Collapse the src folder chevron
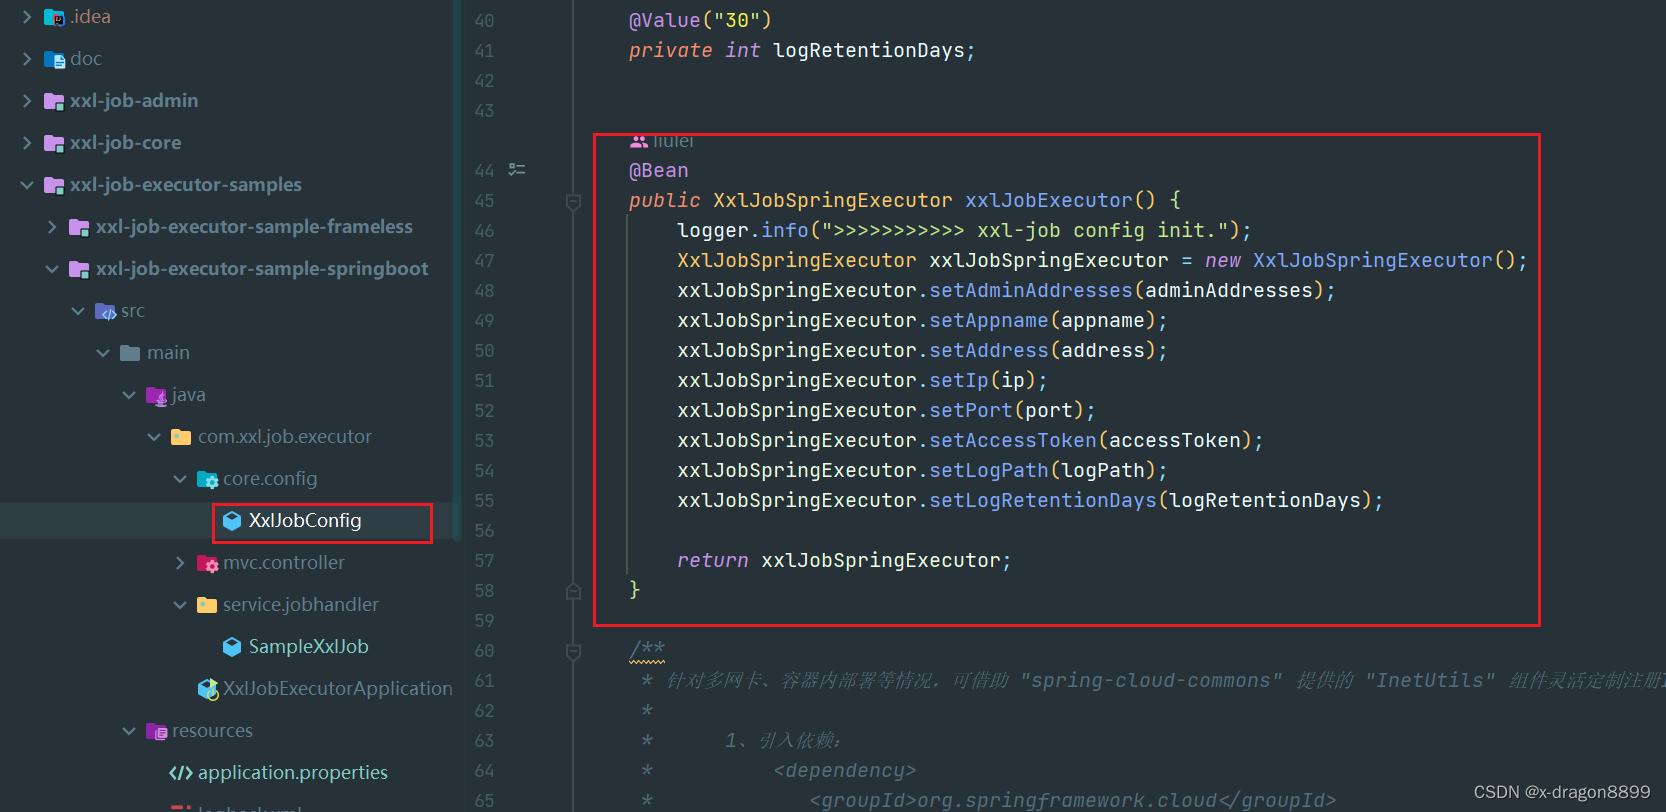 click(x=78, y=311)
